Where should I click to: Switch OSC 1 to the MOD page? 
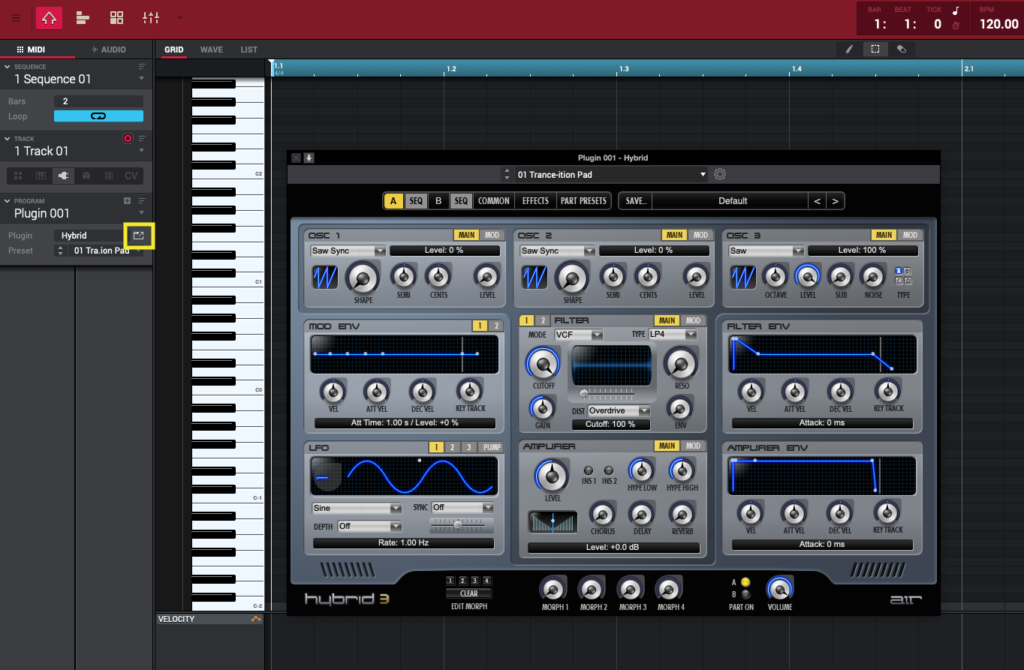click(x=492, y=235)
